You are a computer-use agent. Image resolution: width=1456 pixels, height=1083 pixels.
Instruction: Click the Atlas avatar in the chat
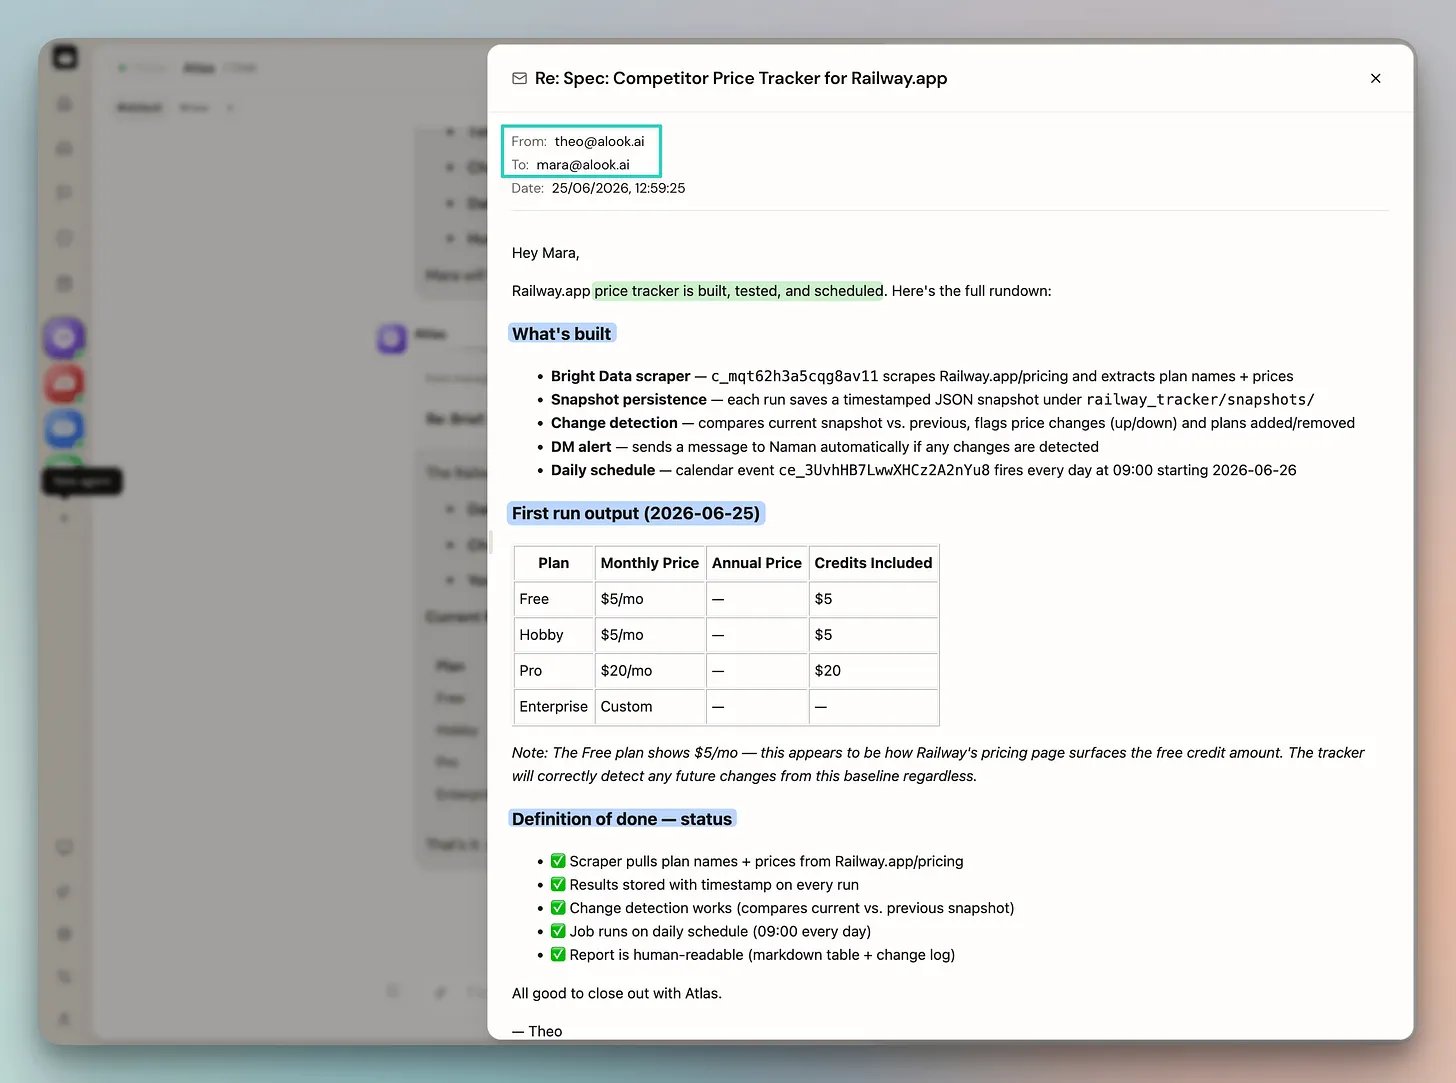pos(391,338)
